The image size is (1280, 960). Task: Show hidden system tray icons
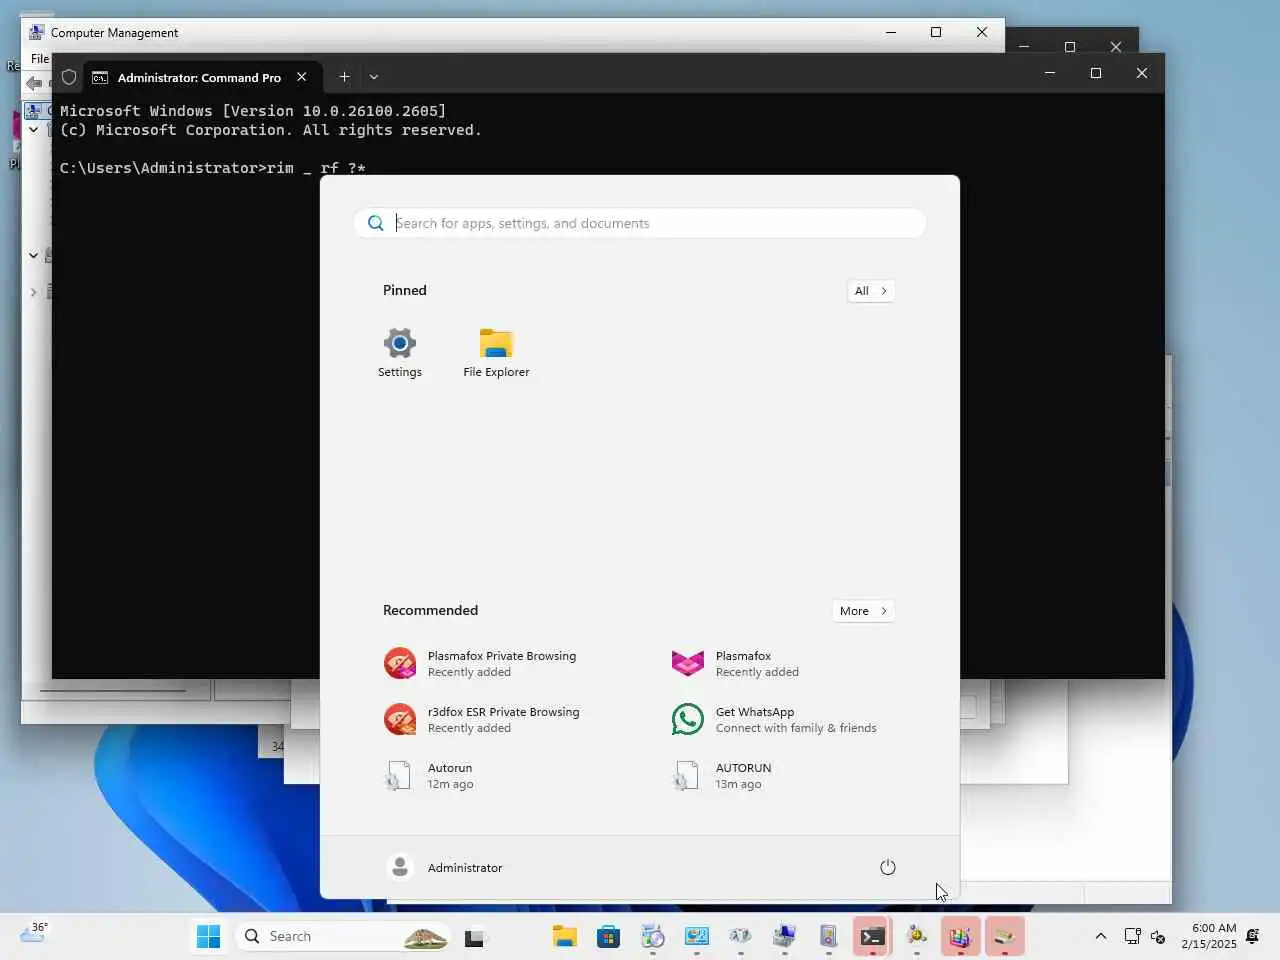click(1101, 937)
